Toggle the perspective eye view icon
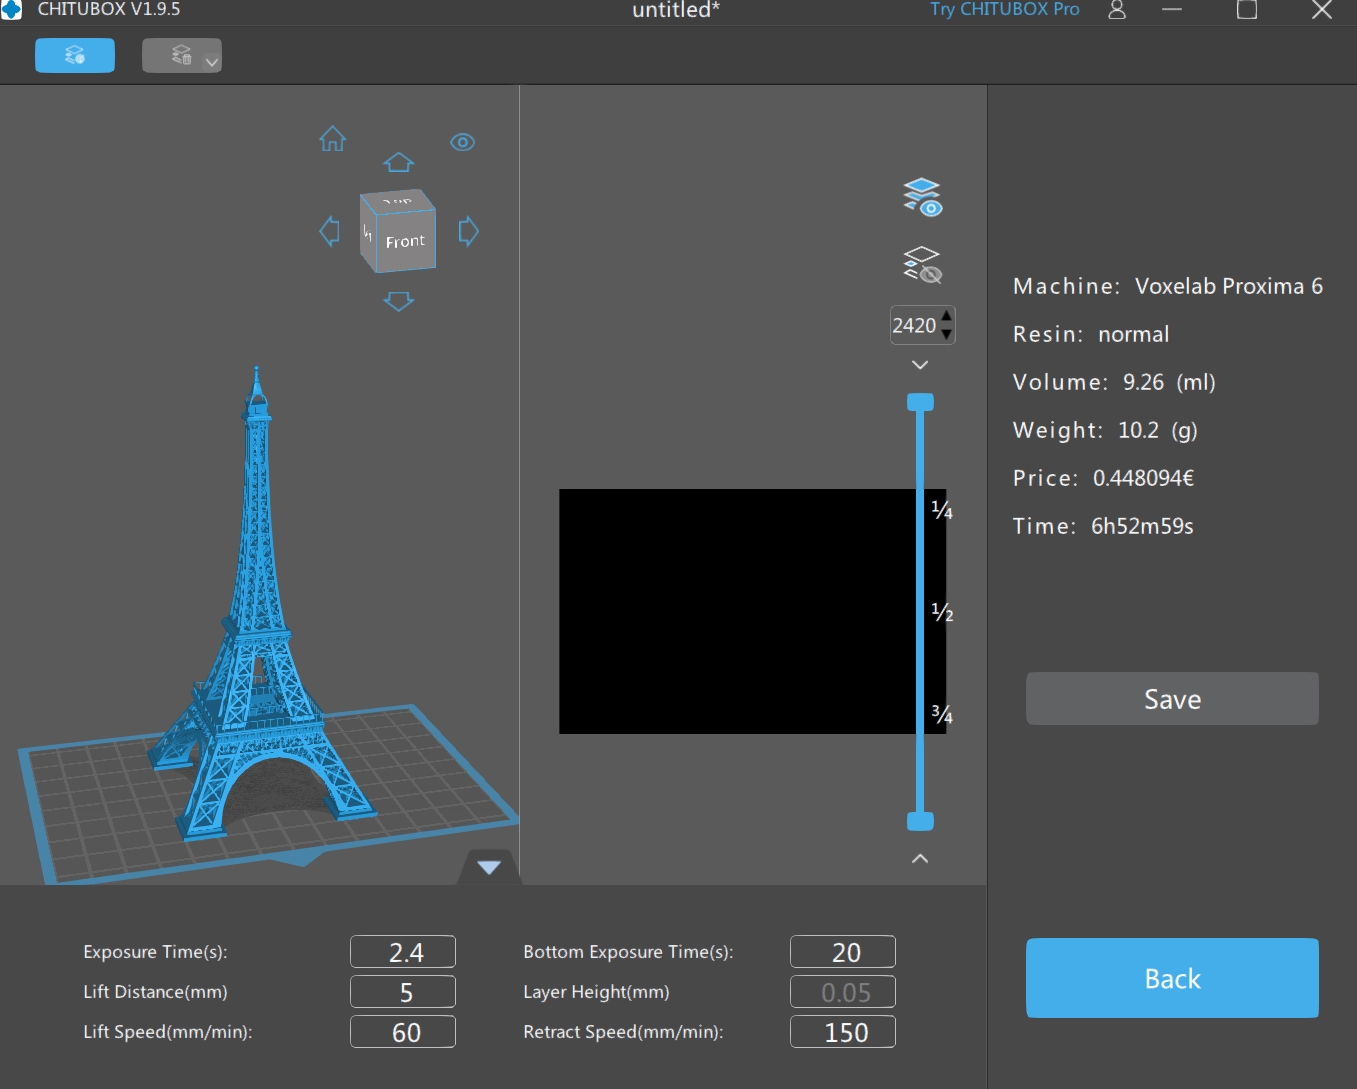 (x=462, y=142)
